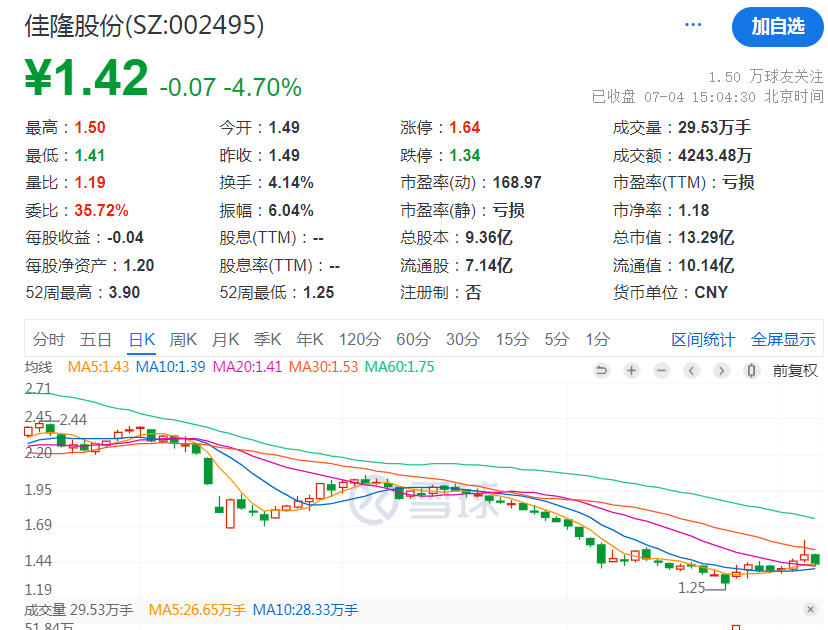Click the 量比 value 1.19
828x630 pixels.
pos(90,183)
